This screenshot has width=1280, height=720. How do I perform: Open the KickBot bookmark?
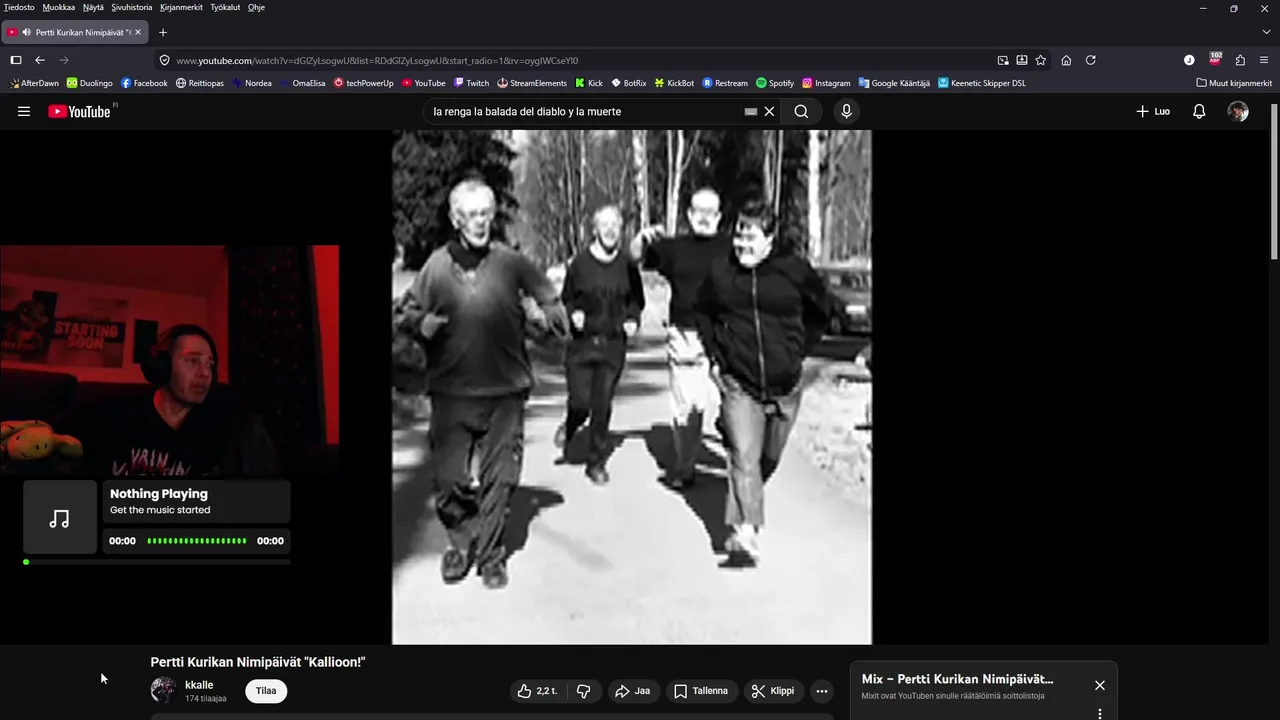[x=674, y=83]
